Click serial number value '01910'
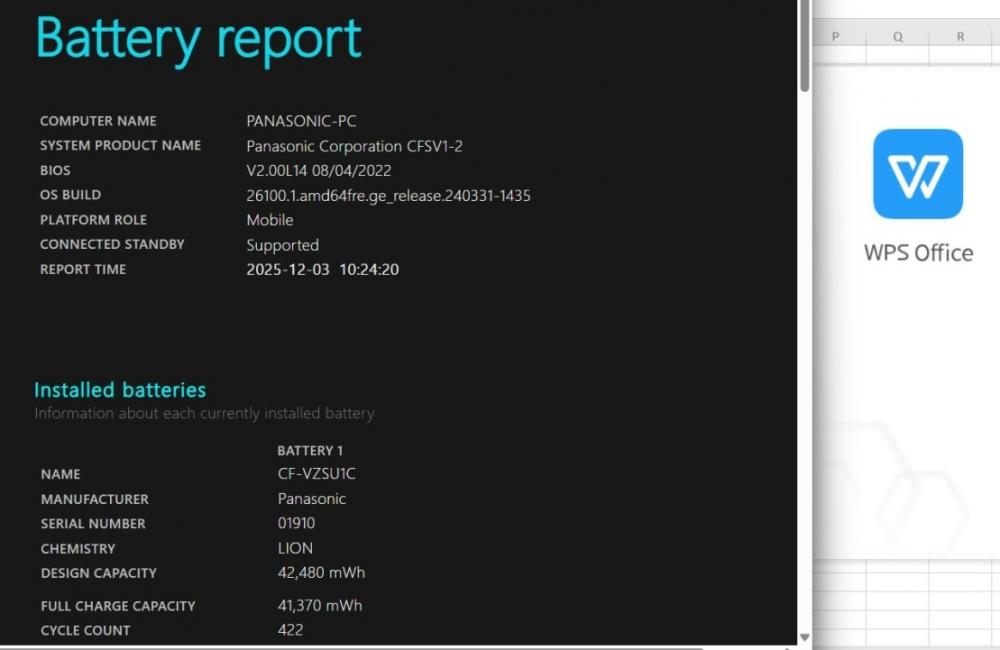This screenshot has height=650, width=1000. tap(296, 523)
